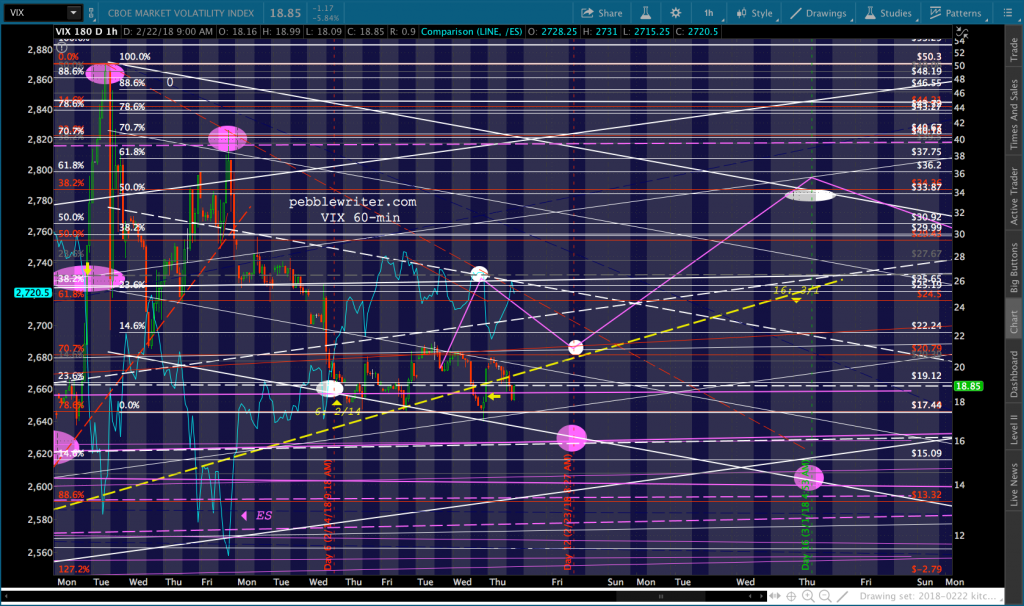Click the pebblewriter.com chart annotation
The width and height of the screenshot is (1024, 606).
(353, 202)
